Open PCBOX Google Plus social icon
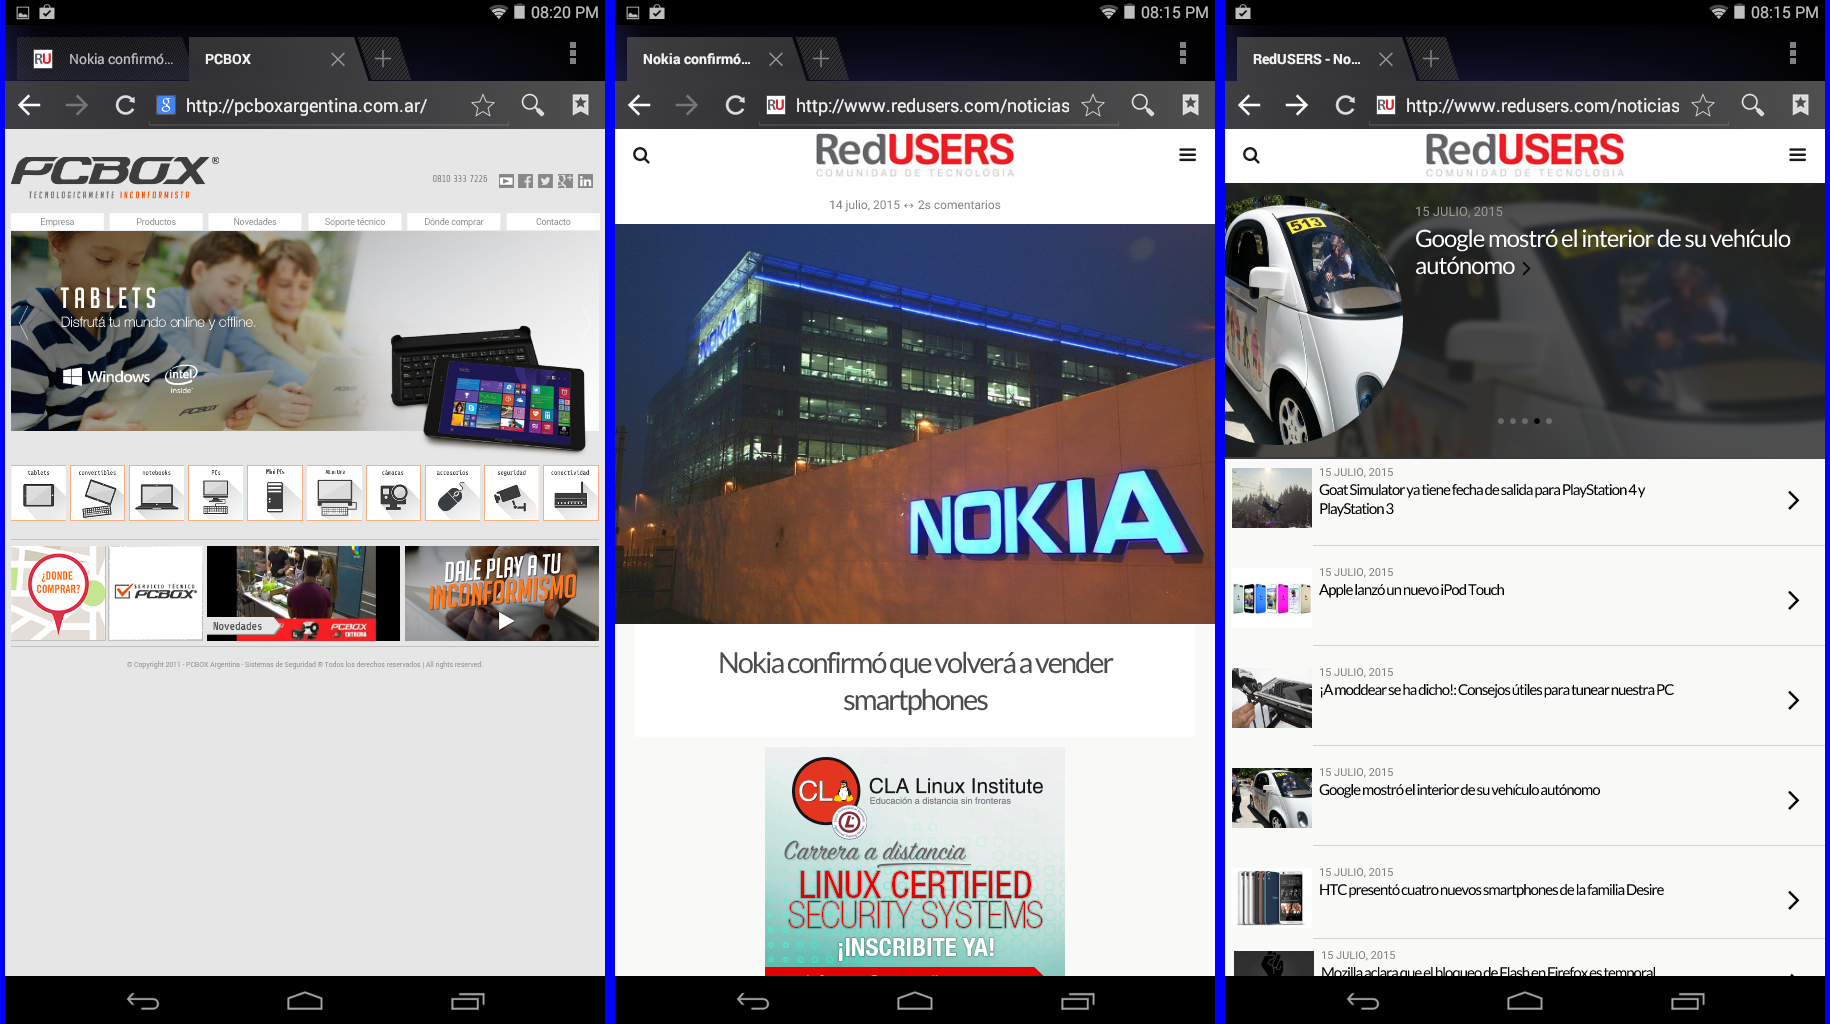The height and width of the screenshot is (1024, 1830). coord(566,181)
